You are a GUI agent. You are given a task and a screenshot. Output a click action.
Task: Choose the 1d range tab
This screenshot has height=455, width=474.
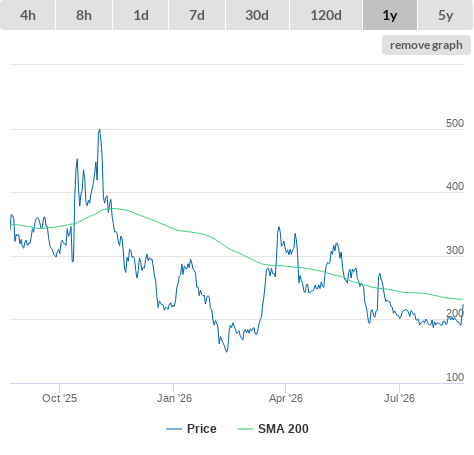click(x=141, y=15)
